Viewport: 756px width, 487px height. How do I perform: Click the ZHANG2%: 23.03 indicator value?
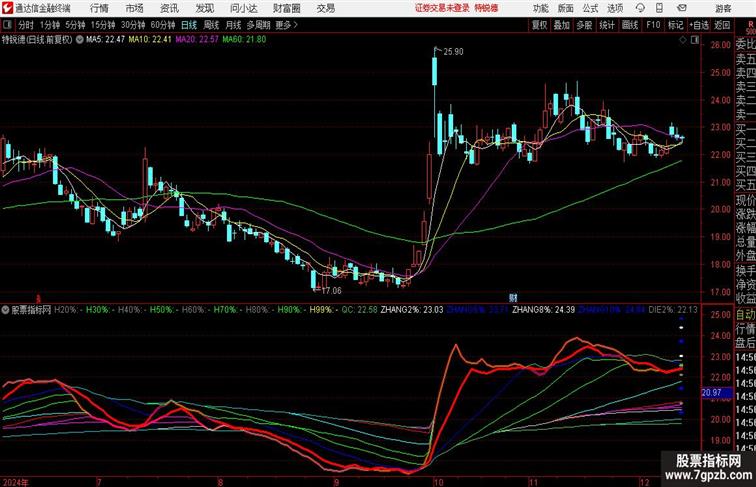(x=412, y=310)
